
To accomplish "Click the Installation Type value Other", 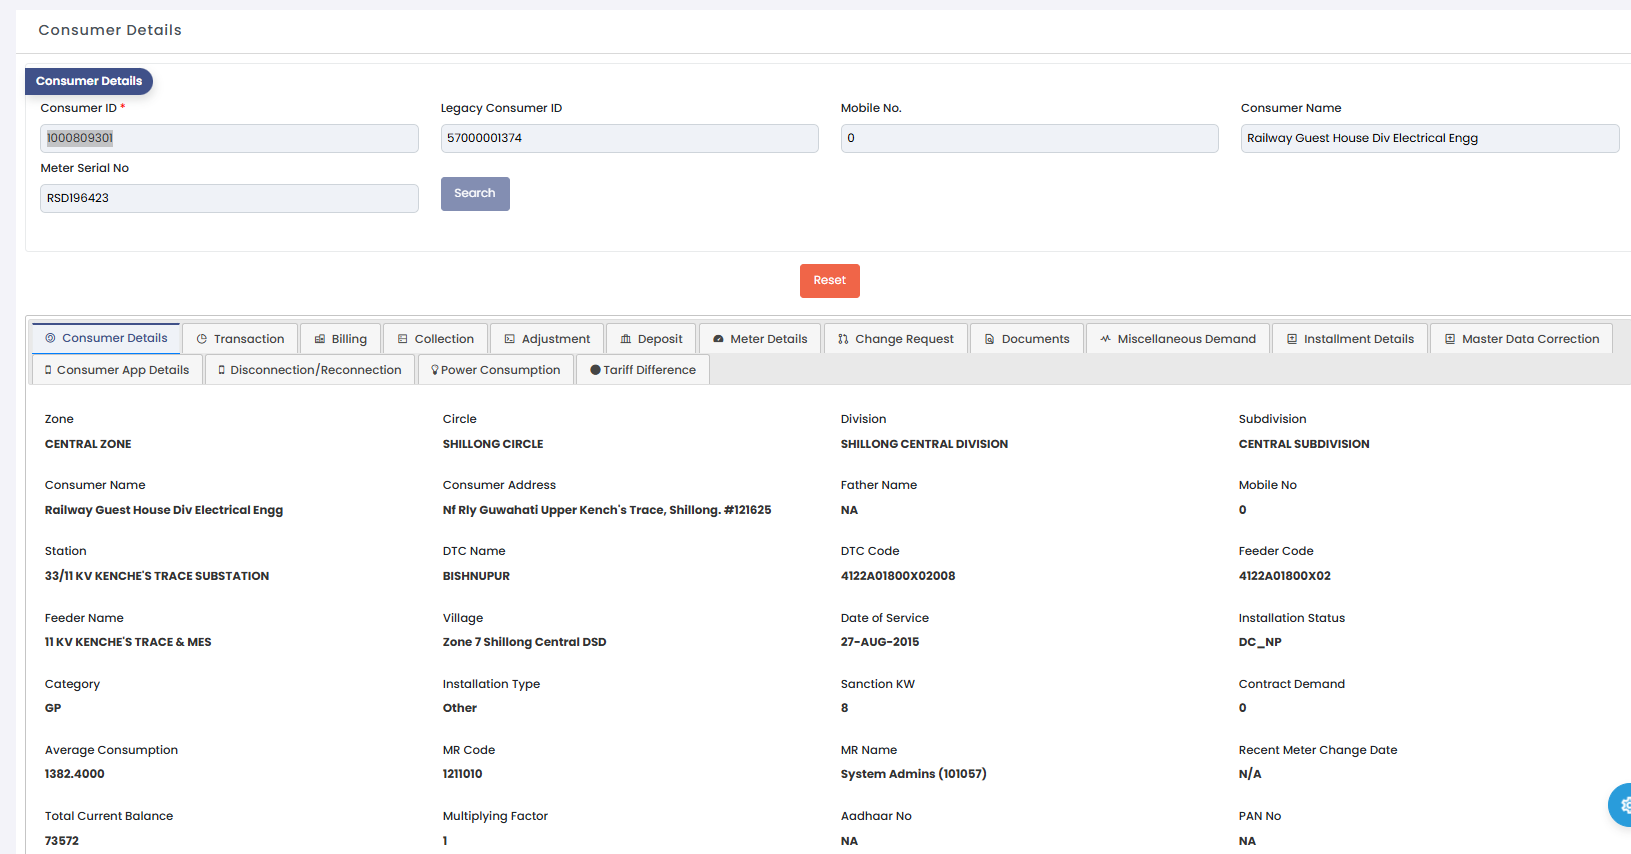I will pyautogui.click(x=460, y=708).
